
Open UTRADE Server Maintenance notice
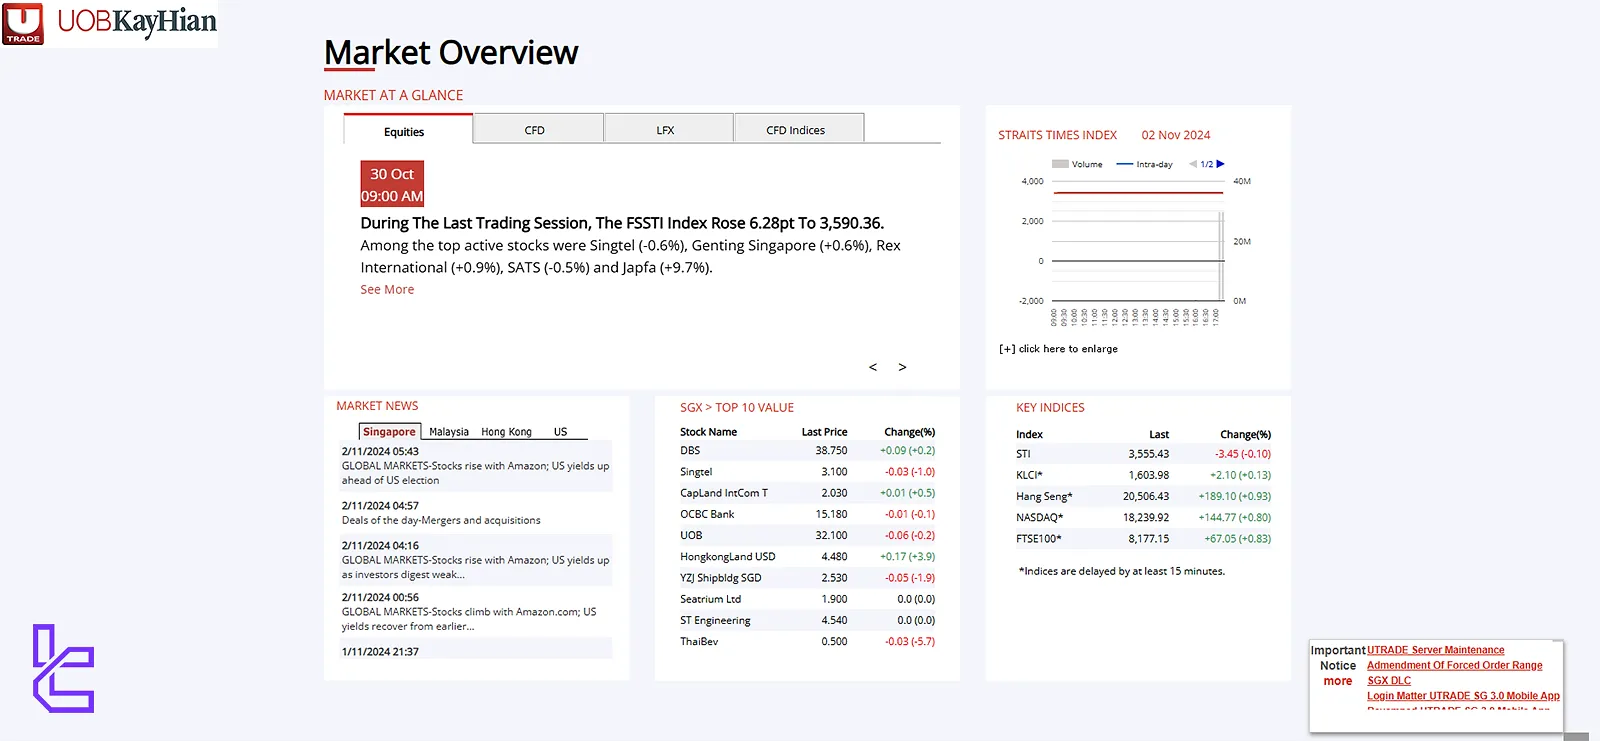coord(1435,650)
